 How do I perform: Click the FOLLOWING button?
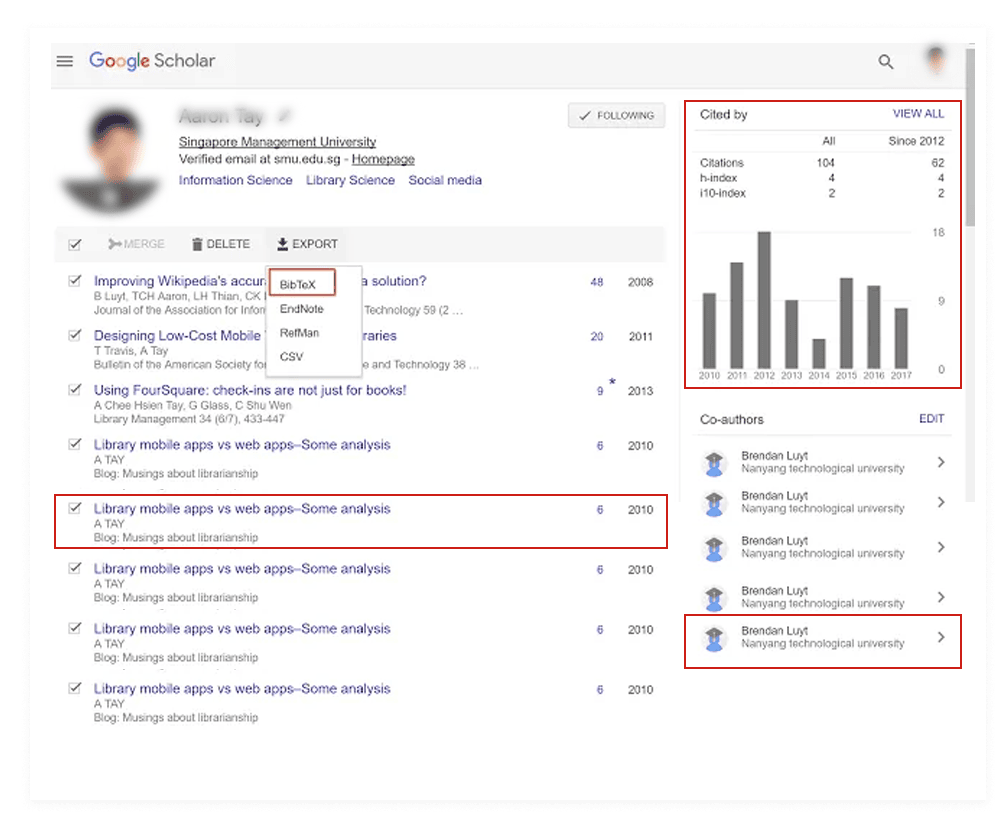click(617, 116)
